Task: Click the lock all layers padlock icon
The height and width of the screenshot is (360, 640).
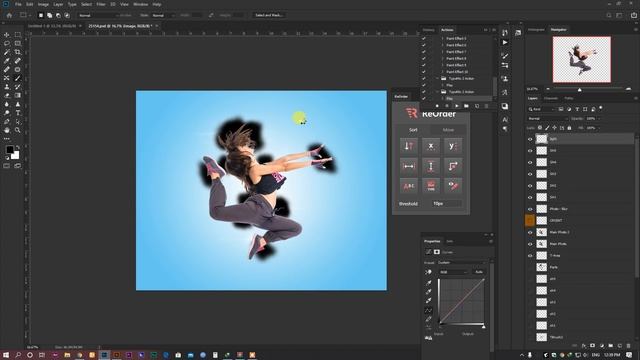Action: [569, 128]
